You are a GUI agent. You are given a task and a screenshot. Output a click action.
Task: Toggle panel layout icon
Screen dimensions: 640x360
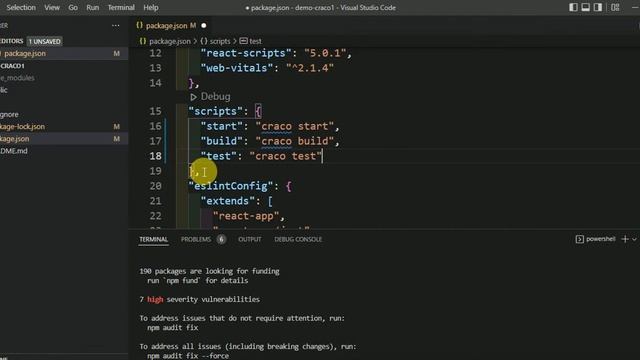pyautogui.click(x=585, y=7)
